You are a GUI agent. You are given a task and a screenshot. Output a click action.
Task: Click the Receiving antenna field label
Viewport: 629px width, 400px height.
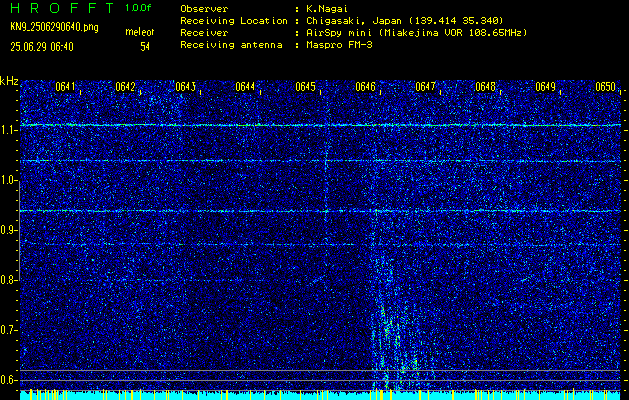pos(231,45)
